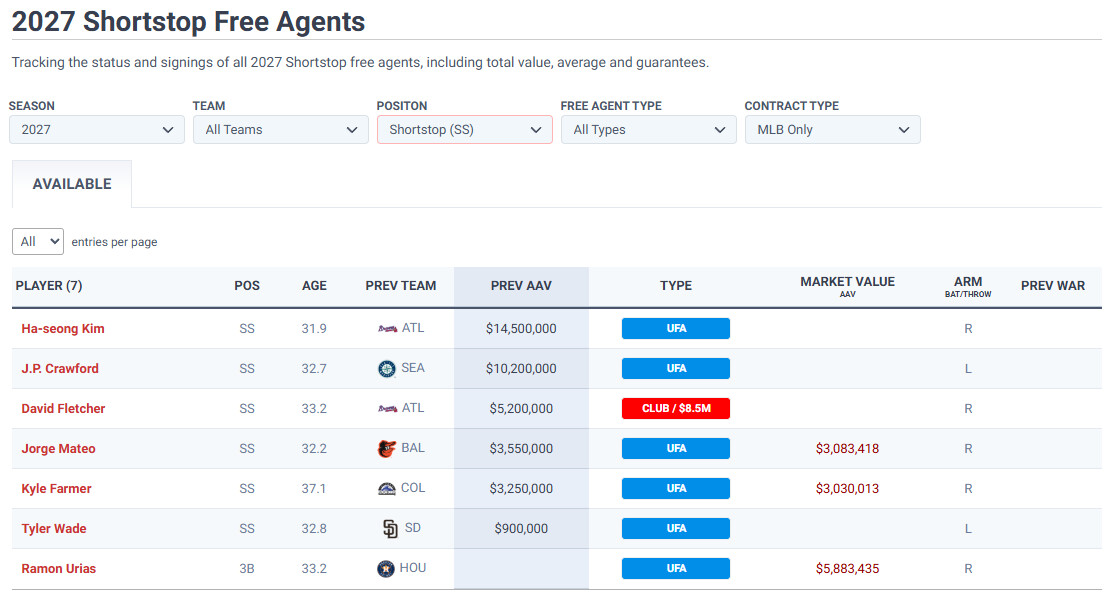This screenshot has height=598, width=1110.
Task: Open the Season dropdown showing 2027
Action: (97, 130)
